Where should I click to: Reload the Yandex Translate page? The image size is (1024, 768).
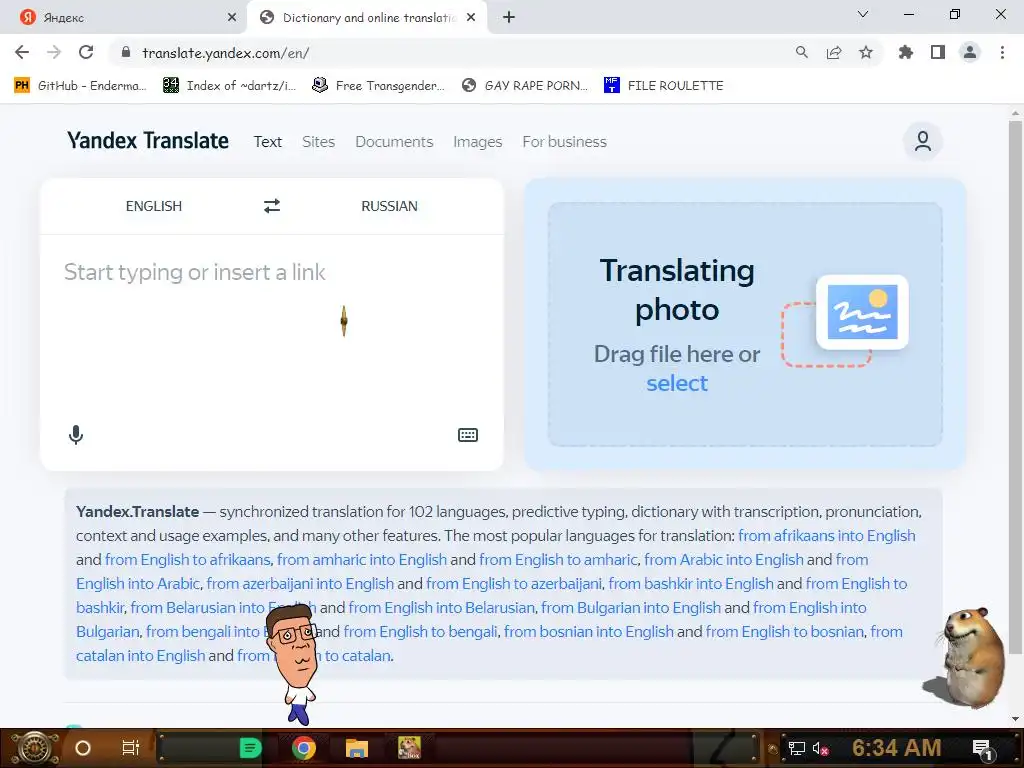pyautogui.click(x=86, y=52)
